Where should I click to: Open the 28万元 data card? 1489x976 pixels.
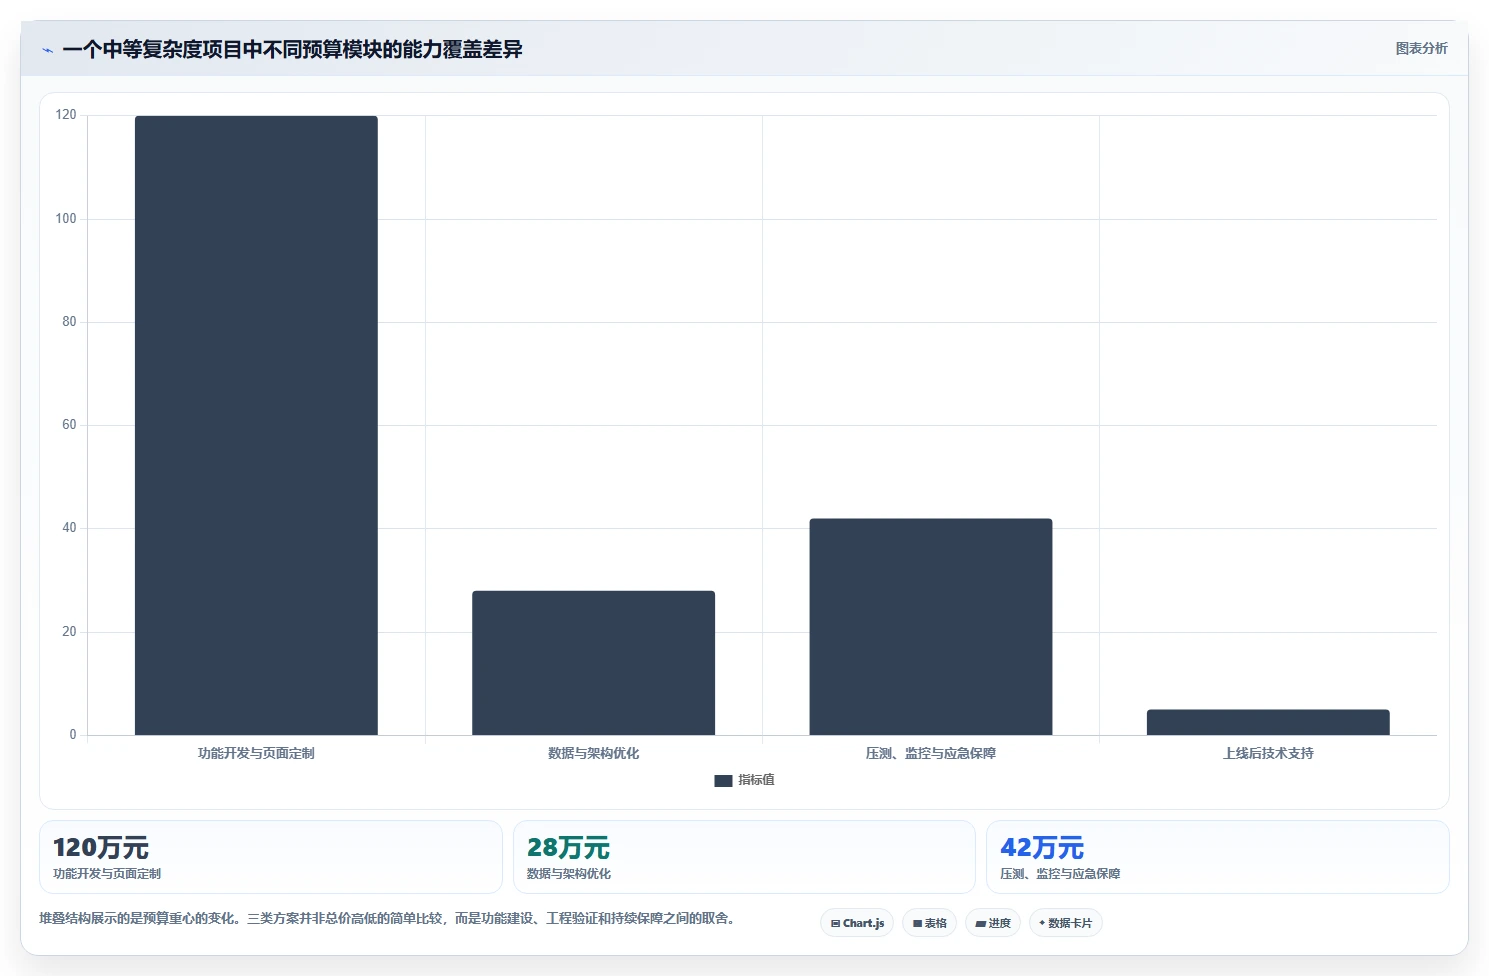[744, 857]
